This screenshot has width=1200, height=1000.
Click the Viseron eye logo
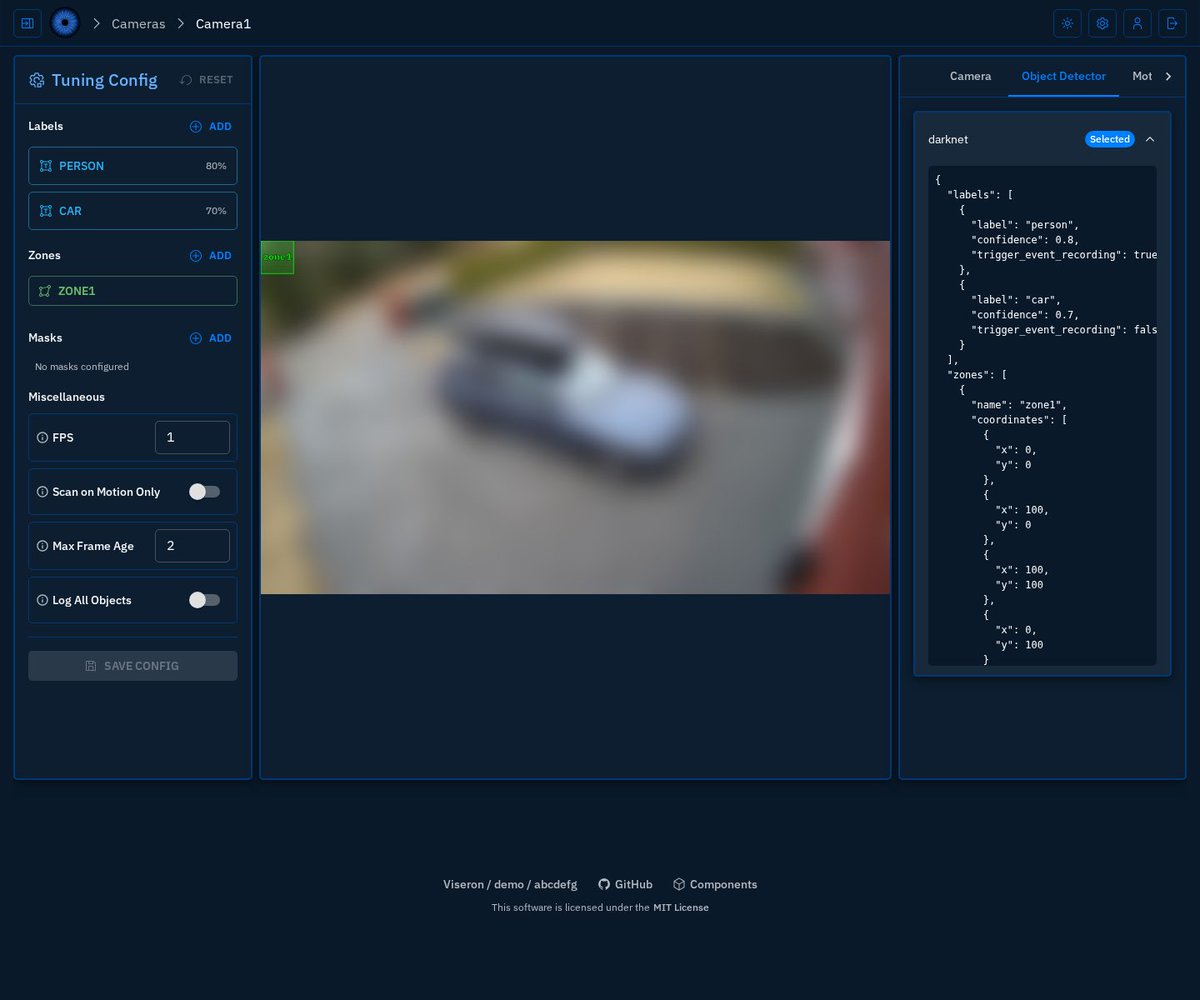[x=65, y=23]
